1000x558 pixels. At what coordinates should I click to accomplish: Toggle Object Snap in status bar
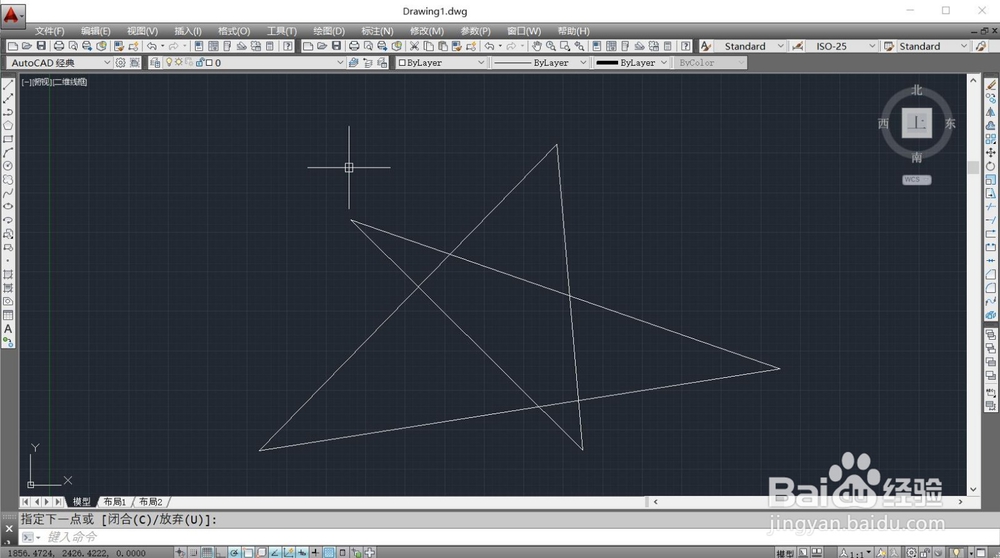pyautogui.click(x=247, y=552)
